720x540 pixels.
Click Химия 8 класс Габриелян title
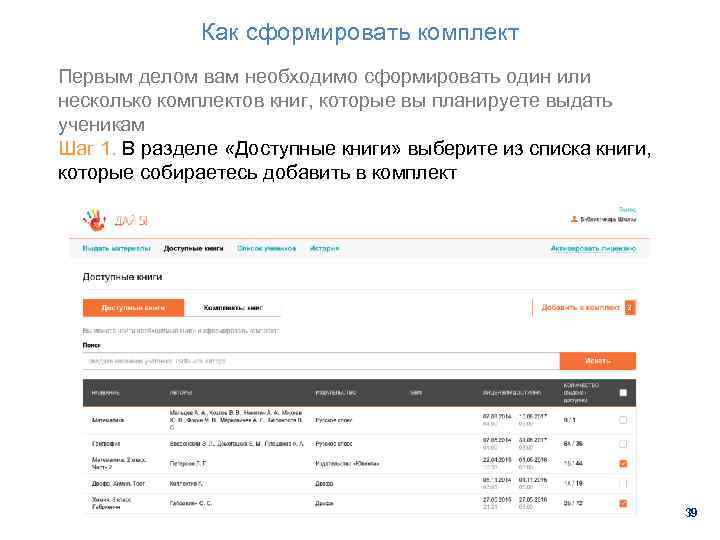click(112, 503)
